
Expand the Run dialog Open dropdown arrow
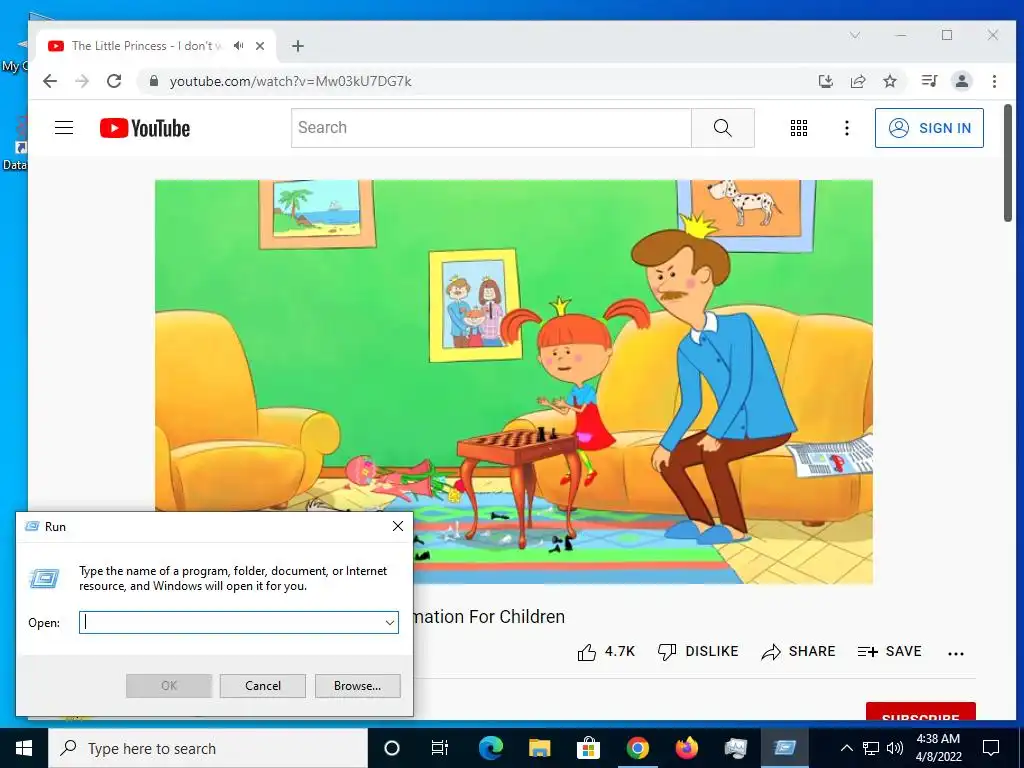point(390,622)
